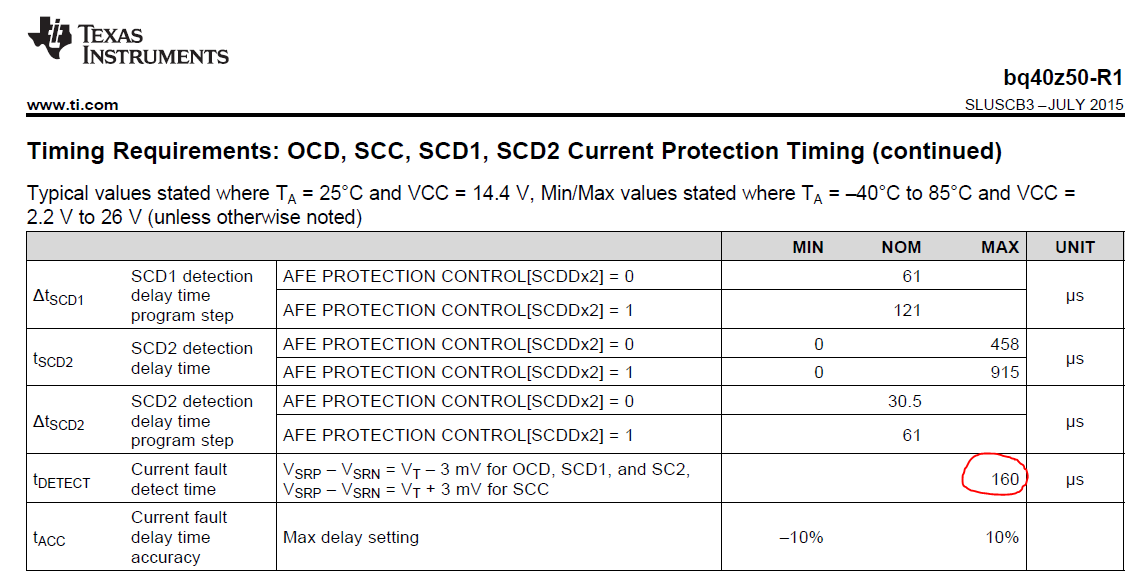Select the UNIT column header
Viewport: 1138px width, 586px height.
[x=1075, y=247]
